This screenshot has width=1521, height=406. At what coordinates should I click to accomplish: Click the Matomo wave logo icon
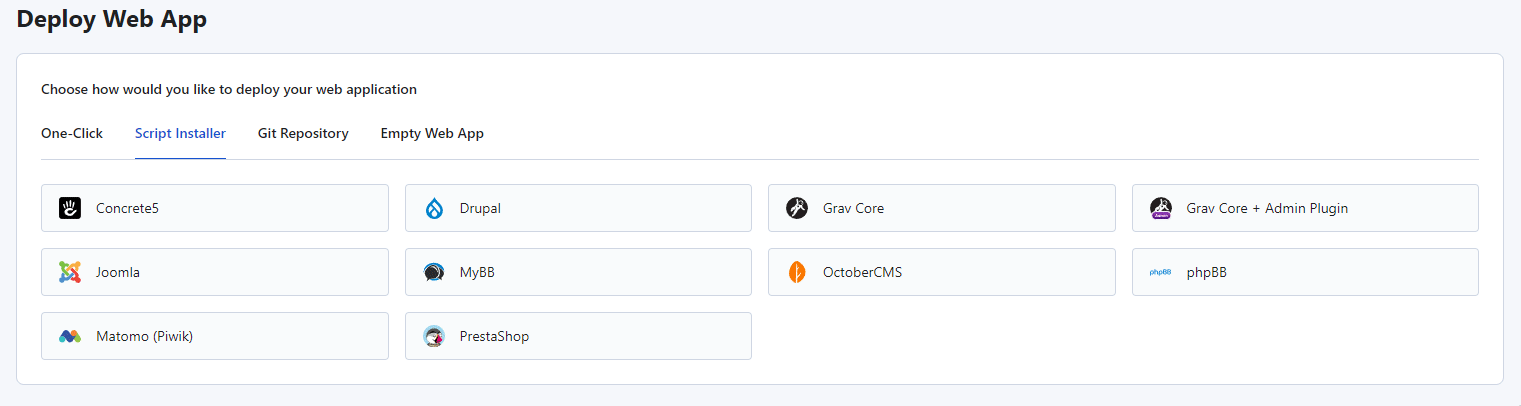coord(69,336)
